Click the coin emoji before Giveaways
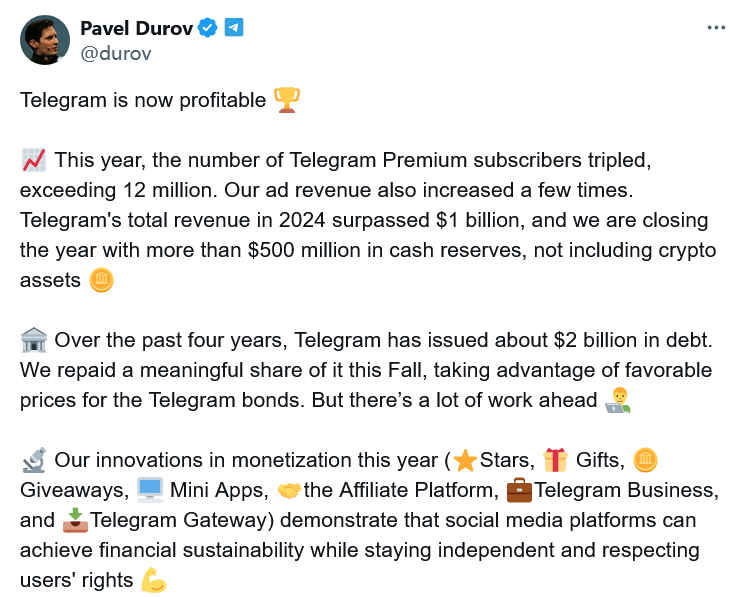This screenshot has height=597, width=747. (646, 460)
